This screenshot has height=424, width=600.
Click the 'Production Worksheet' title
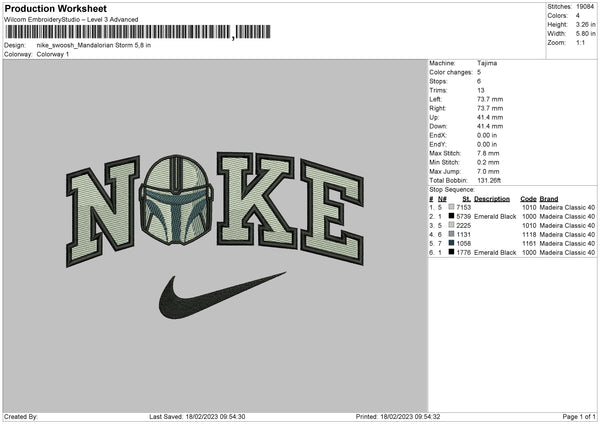55,8
